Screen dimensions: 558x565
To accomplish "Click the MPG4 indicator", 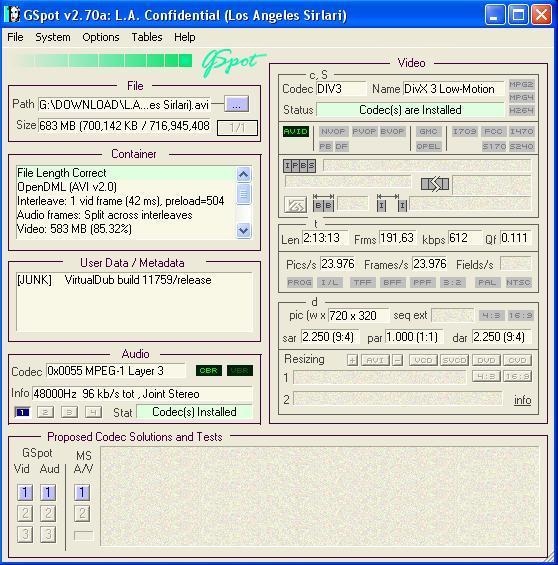I will tap(521, 98).
